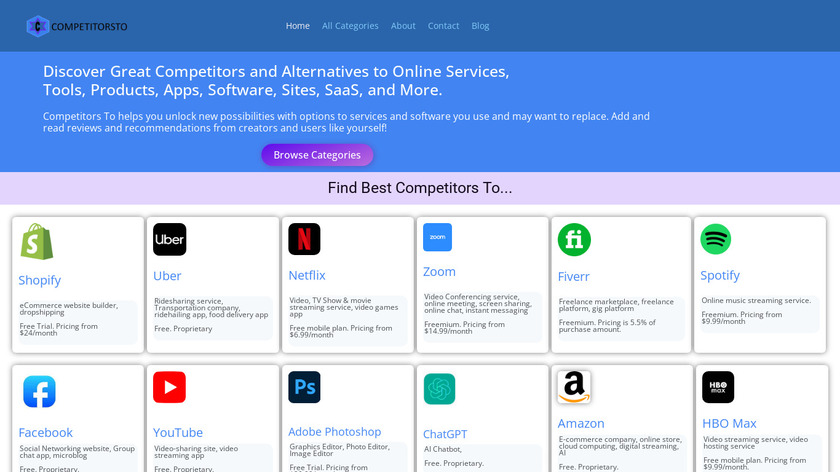
Task: Open the Uber logo icon
Action: pyautogui.click(x=170, y=239)
